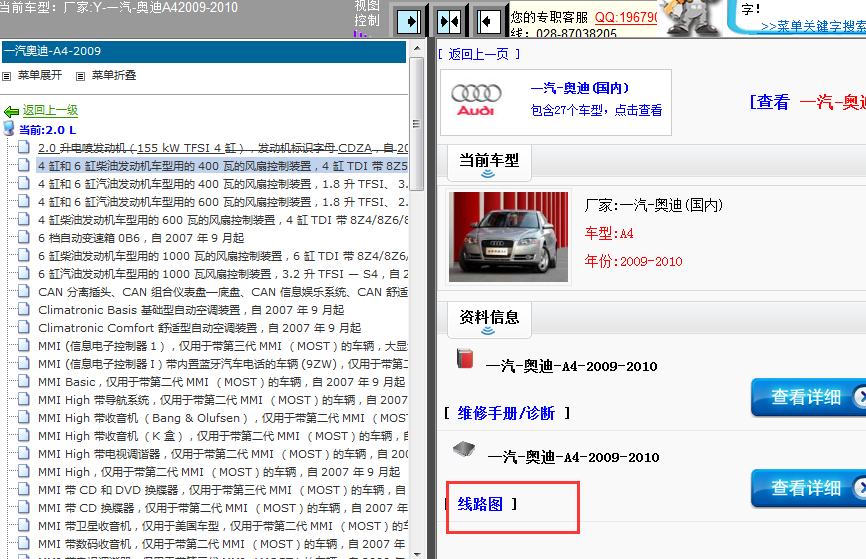866x559 pixels.
Task: Open Climatronic Basis 基础型自动空调 entry
Action: tap(191, 310)
